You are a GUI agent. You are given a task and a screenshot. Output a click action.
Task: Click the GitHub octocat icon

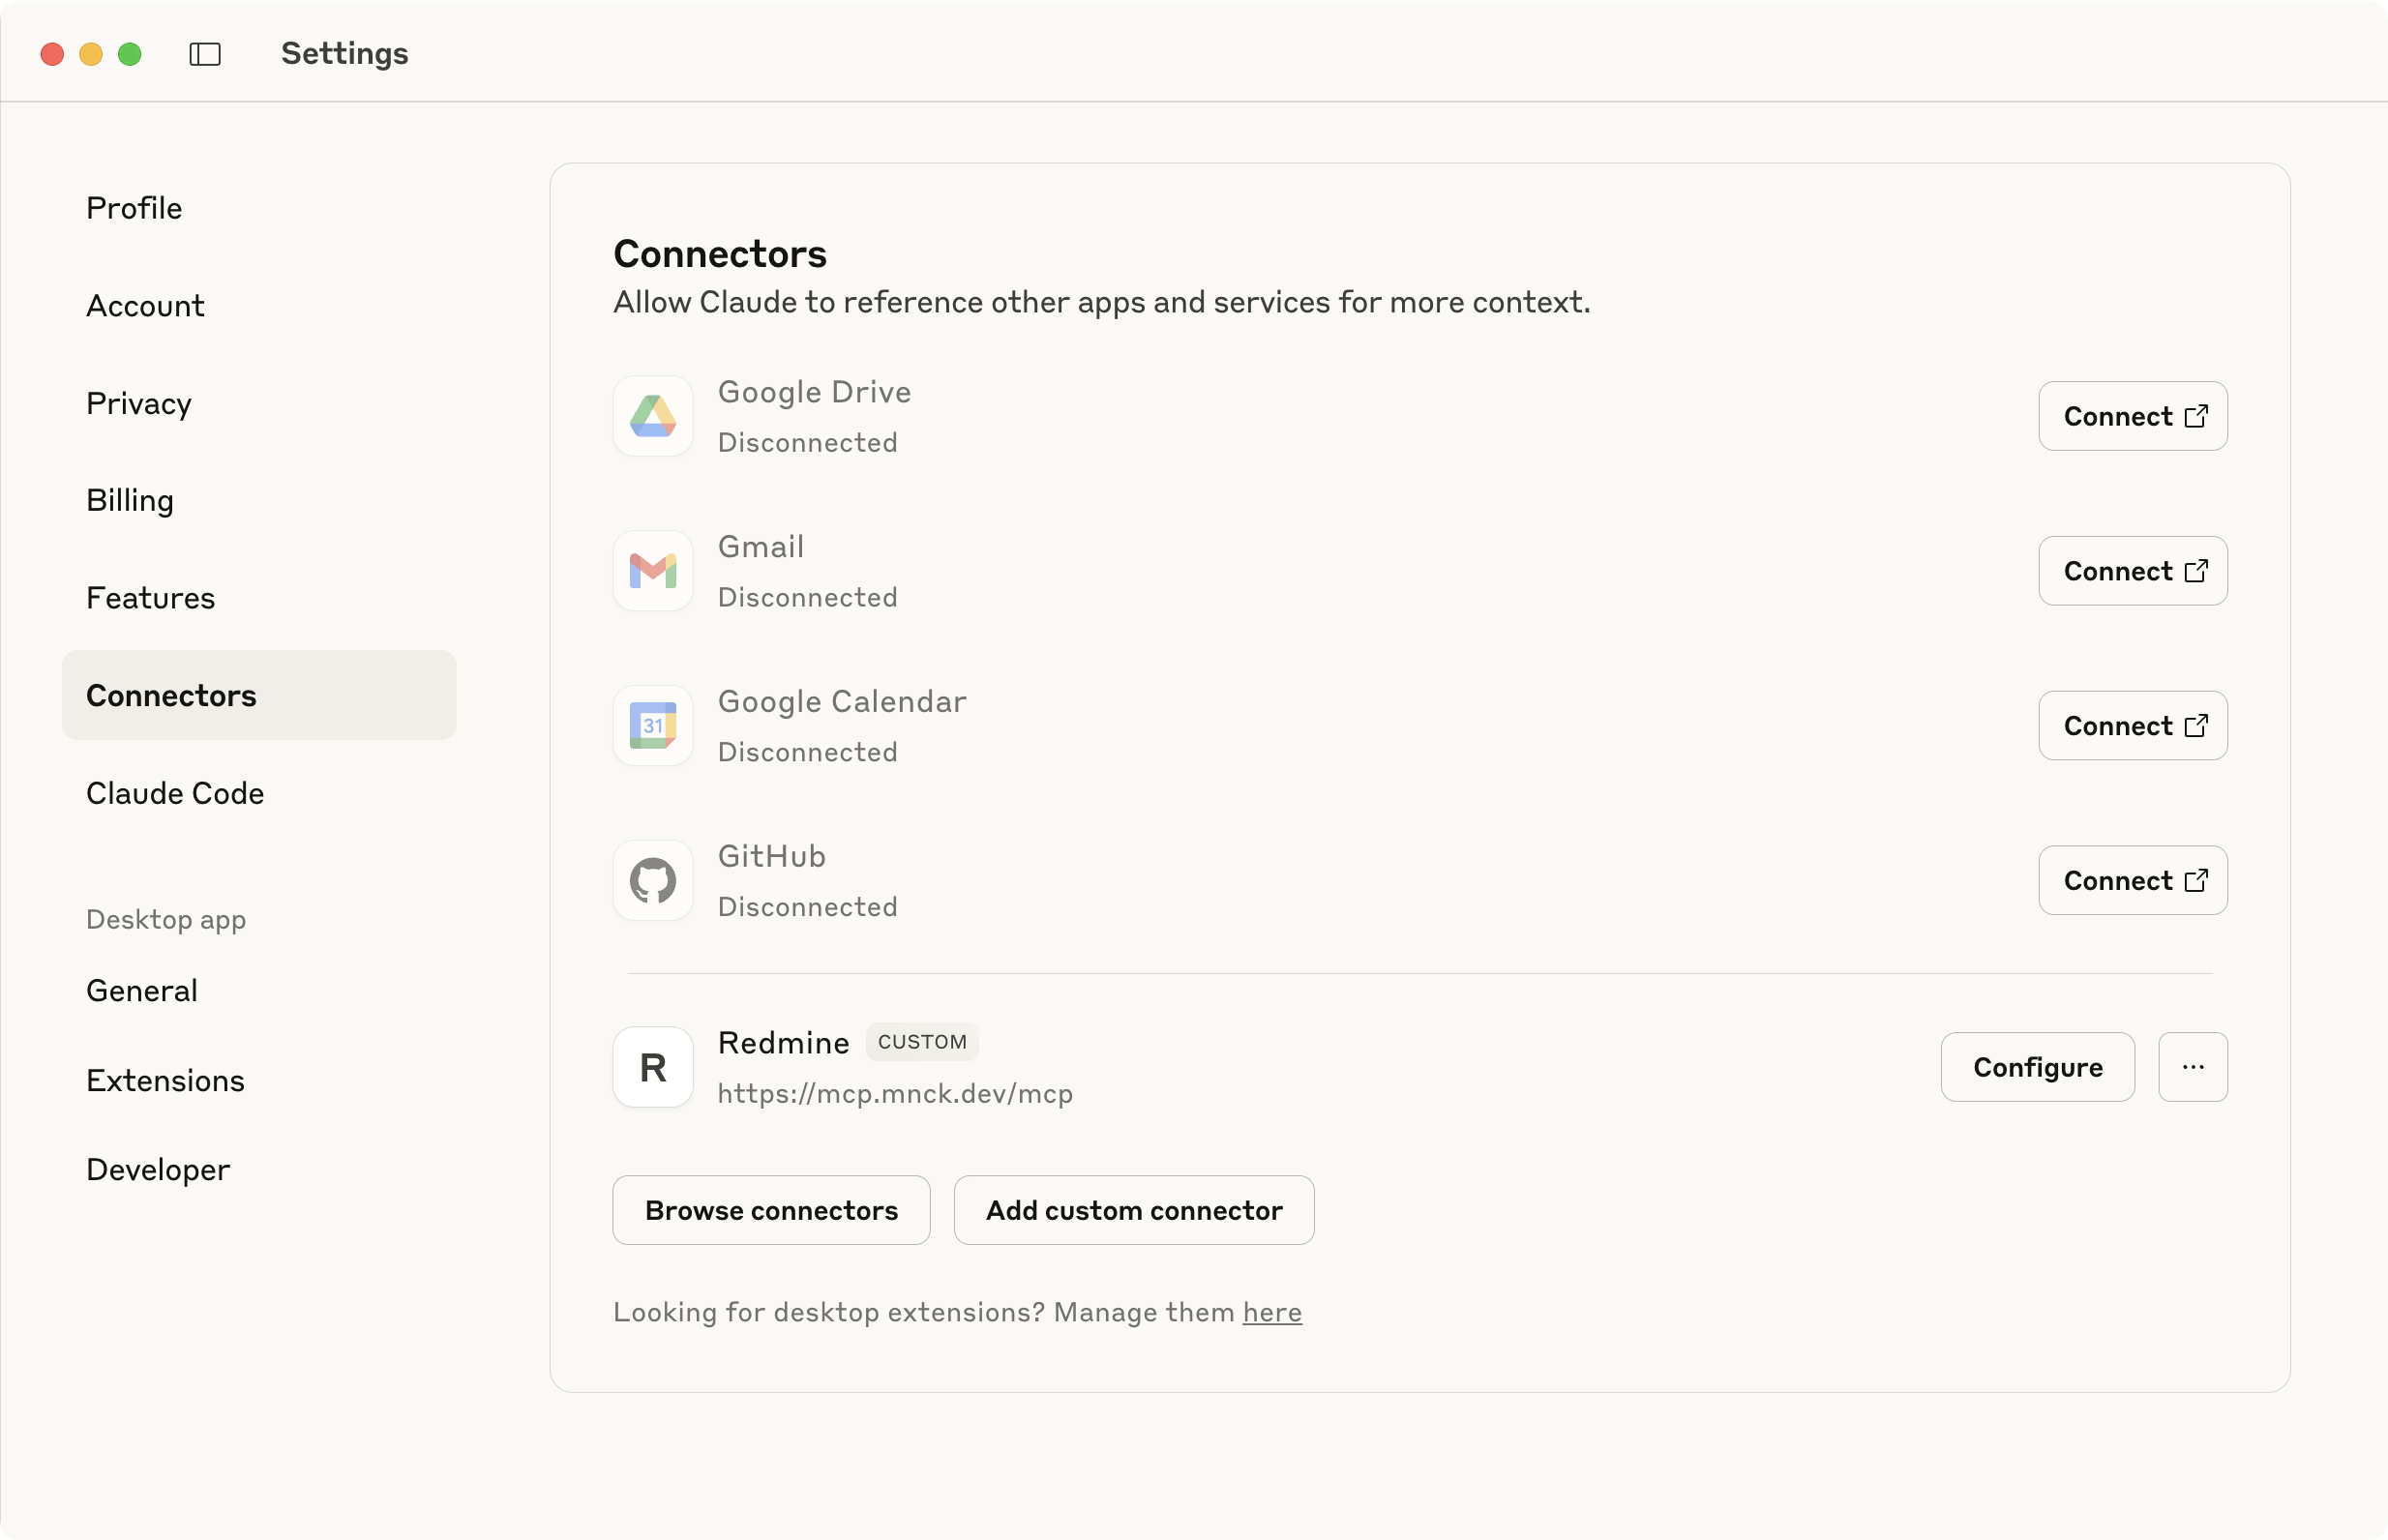tap(653, 881)
